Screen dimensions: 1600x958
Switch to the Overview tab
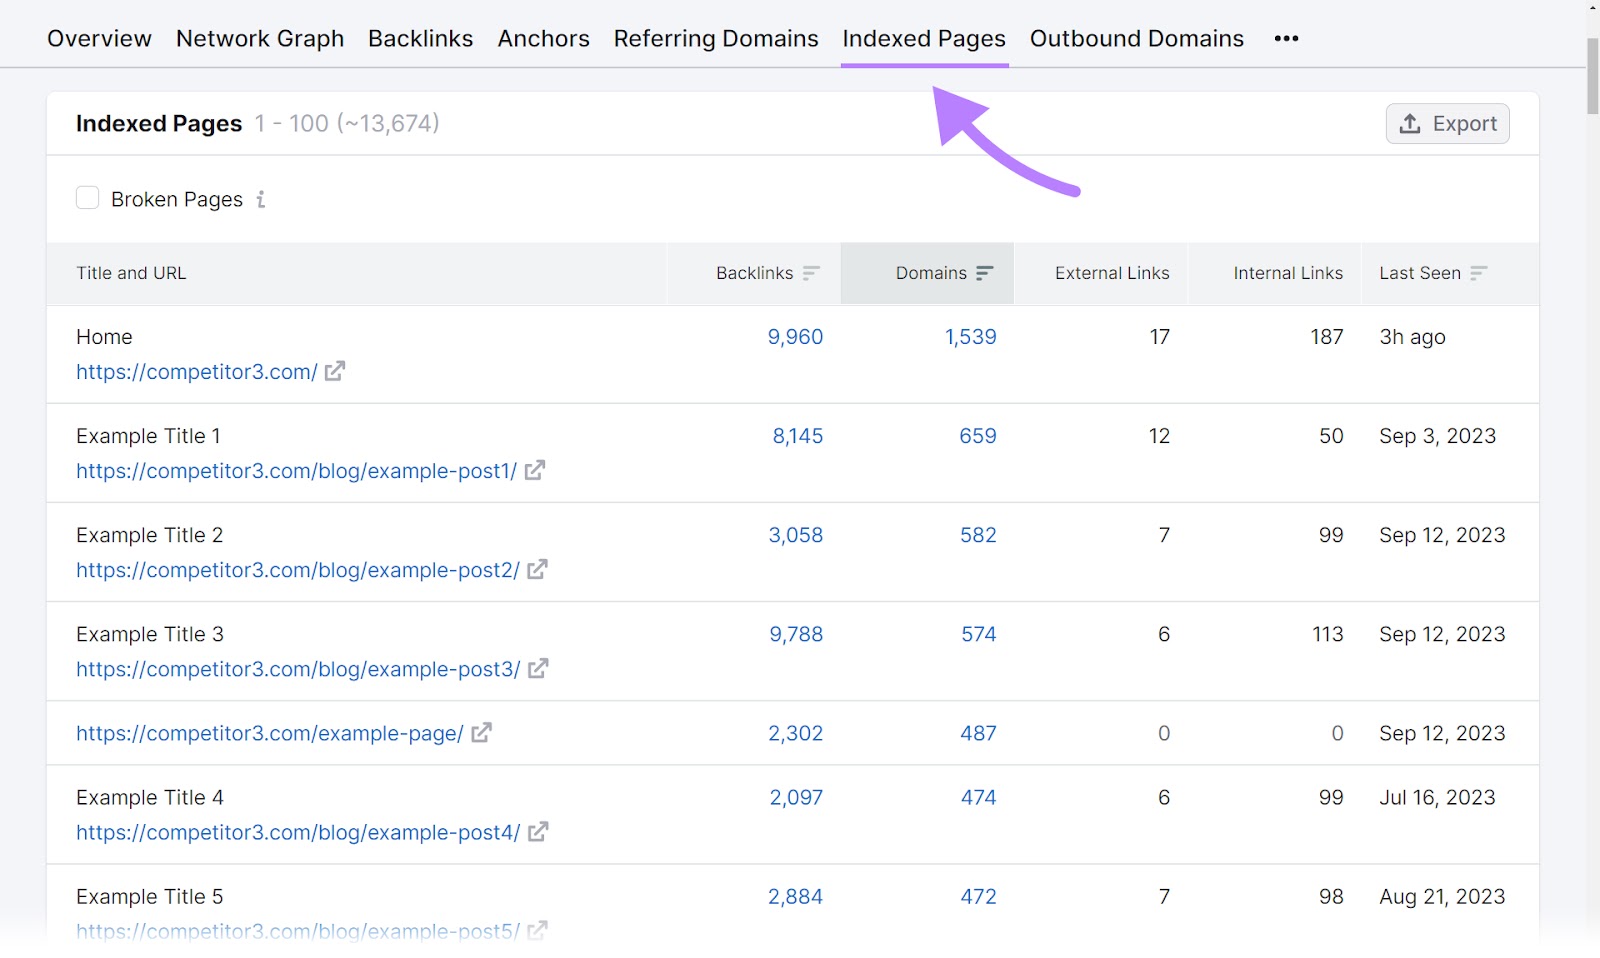pos(99,38)
